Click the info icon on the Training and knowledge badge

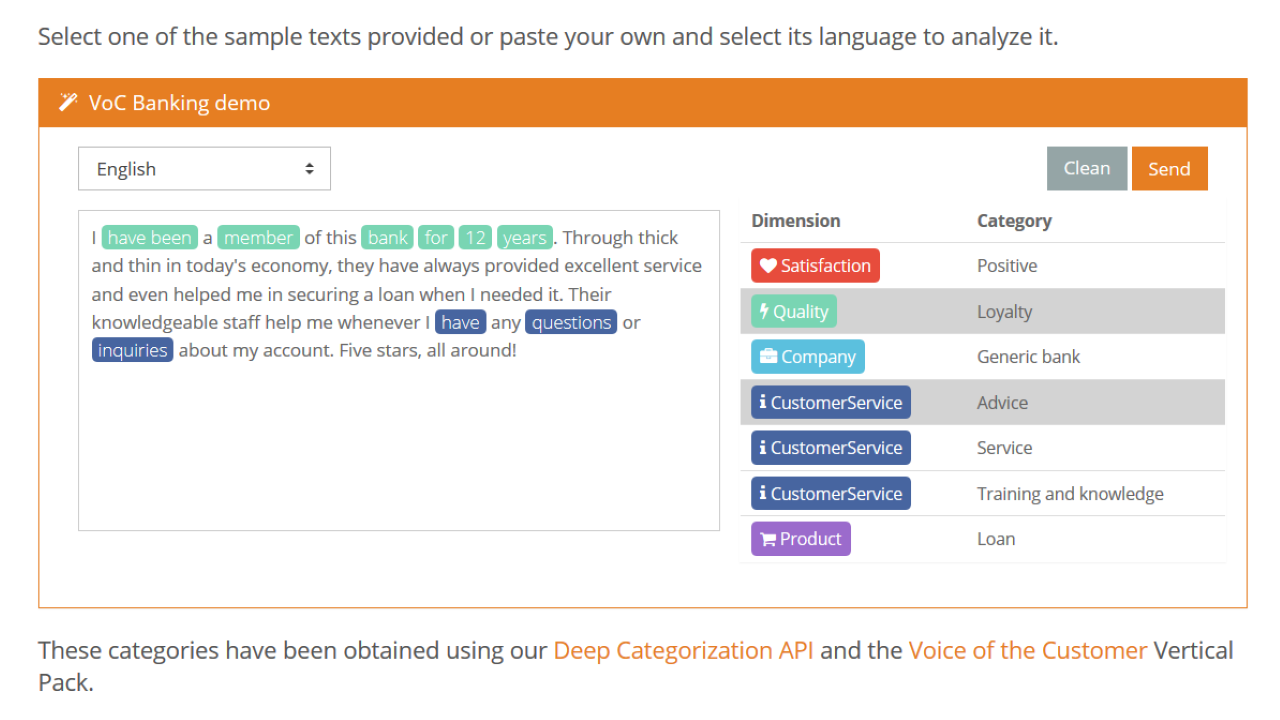click(x=763, y=493)
